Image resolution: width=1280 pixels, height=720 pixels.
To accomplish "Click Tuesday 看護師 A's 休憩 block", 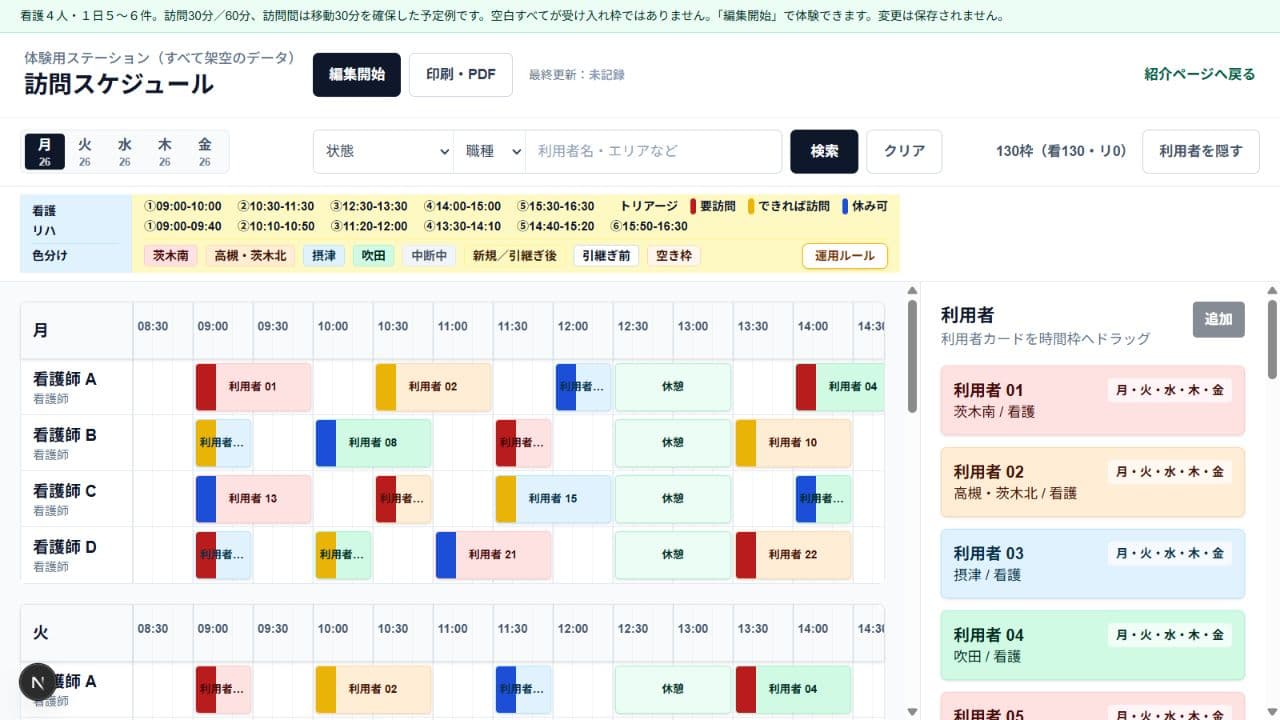I will pos(673,690).
